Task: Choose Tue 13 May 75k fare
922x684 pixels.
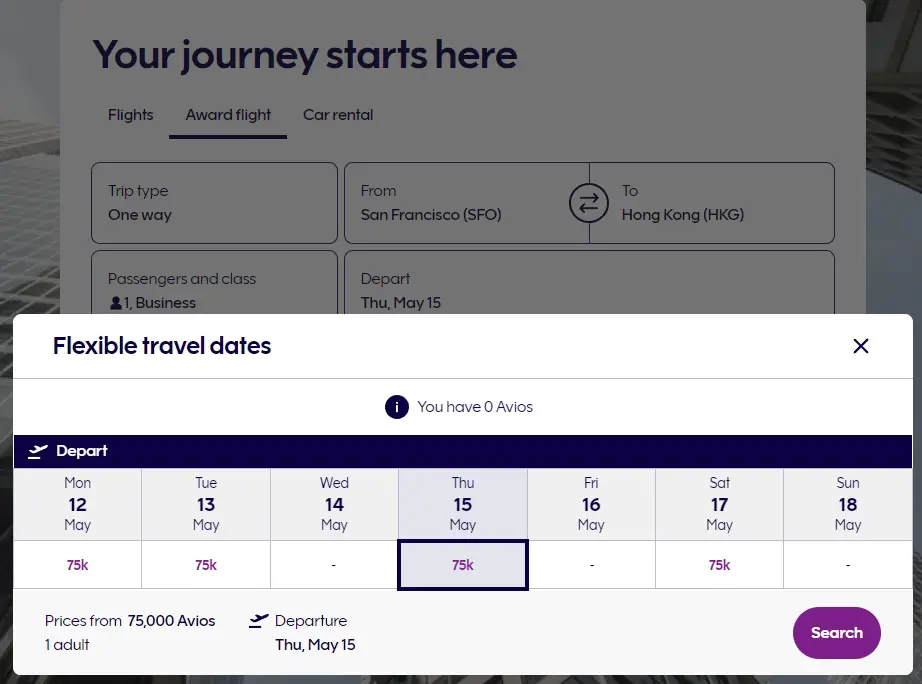Action: coord(206,565)
